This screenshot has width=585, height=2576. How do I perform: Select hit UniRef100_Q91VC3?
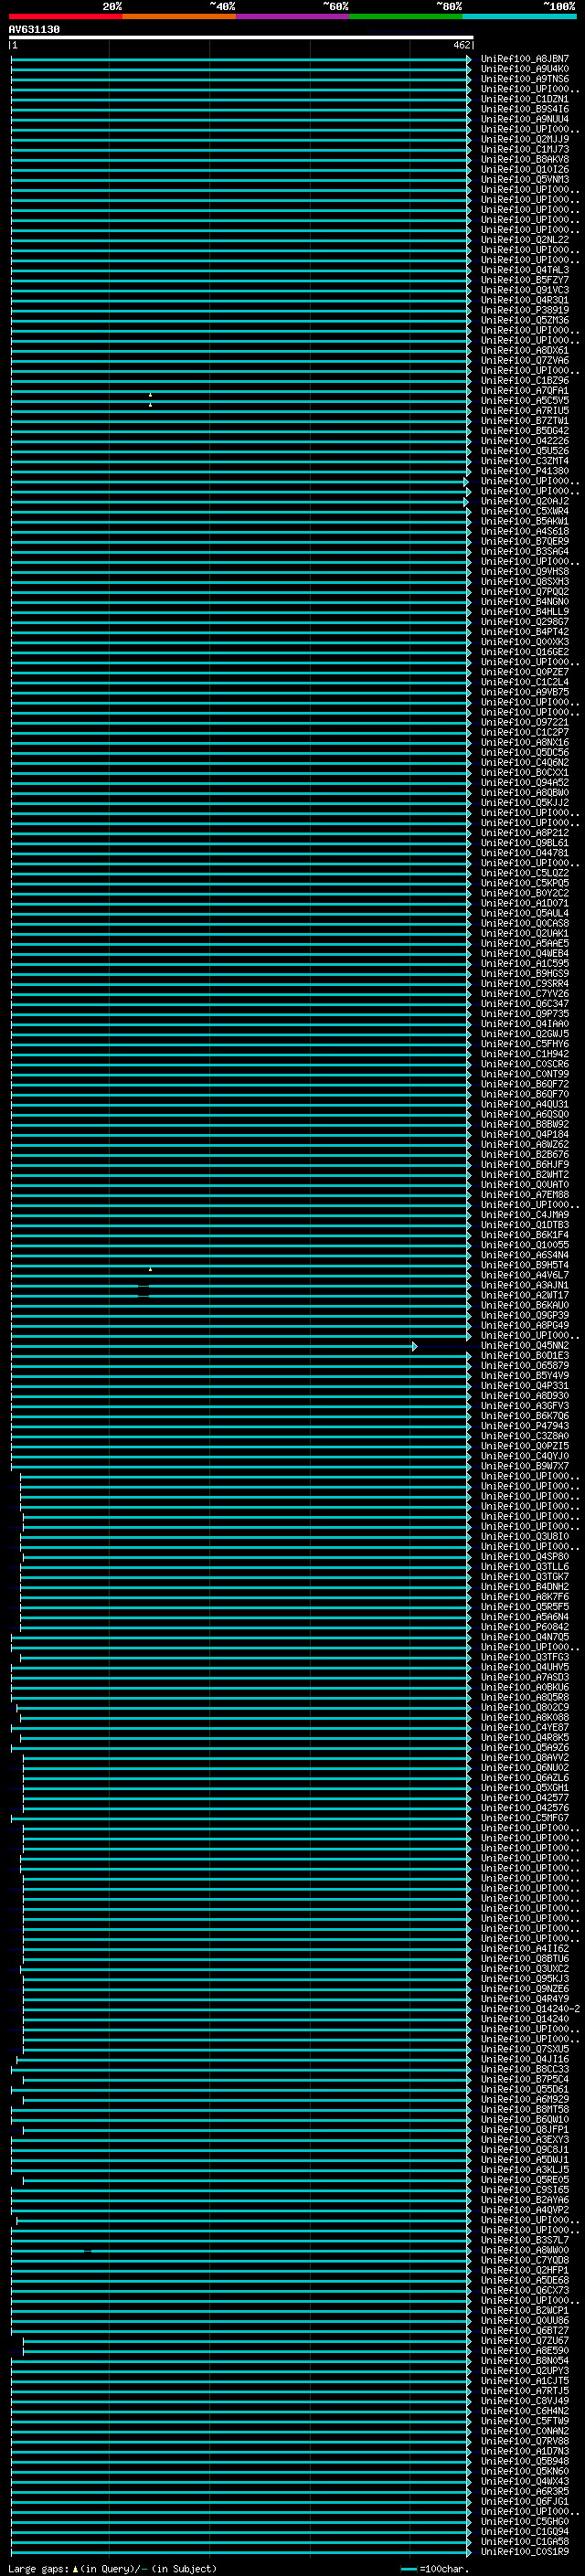525,290
